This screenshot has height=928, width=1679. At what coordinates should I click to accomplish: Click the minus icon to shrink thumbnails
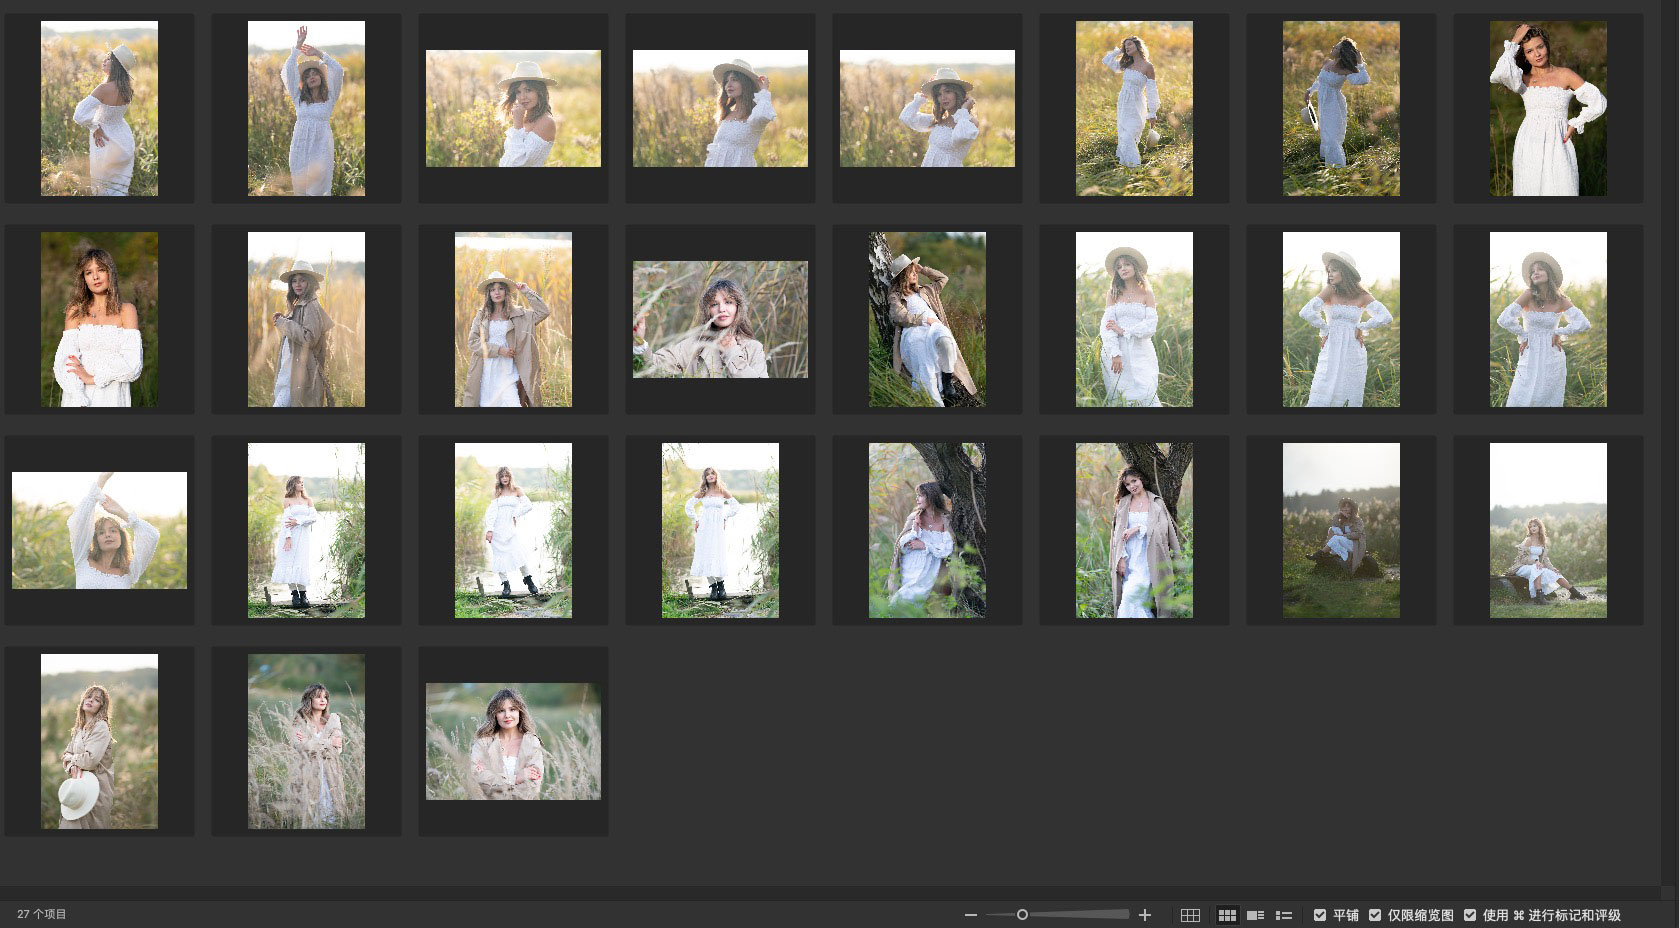click(x=970, y=915)
